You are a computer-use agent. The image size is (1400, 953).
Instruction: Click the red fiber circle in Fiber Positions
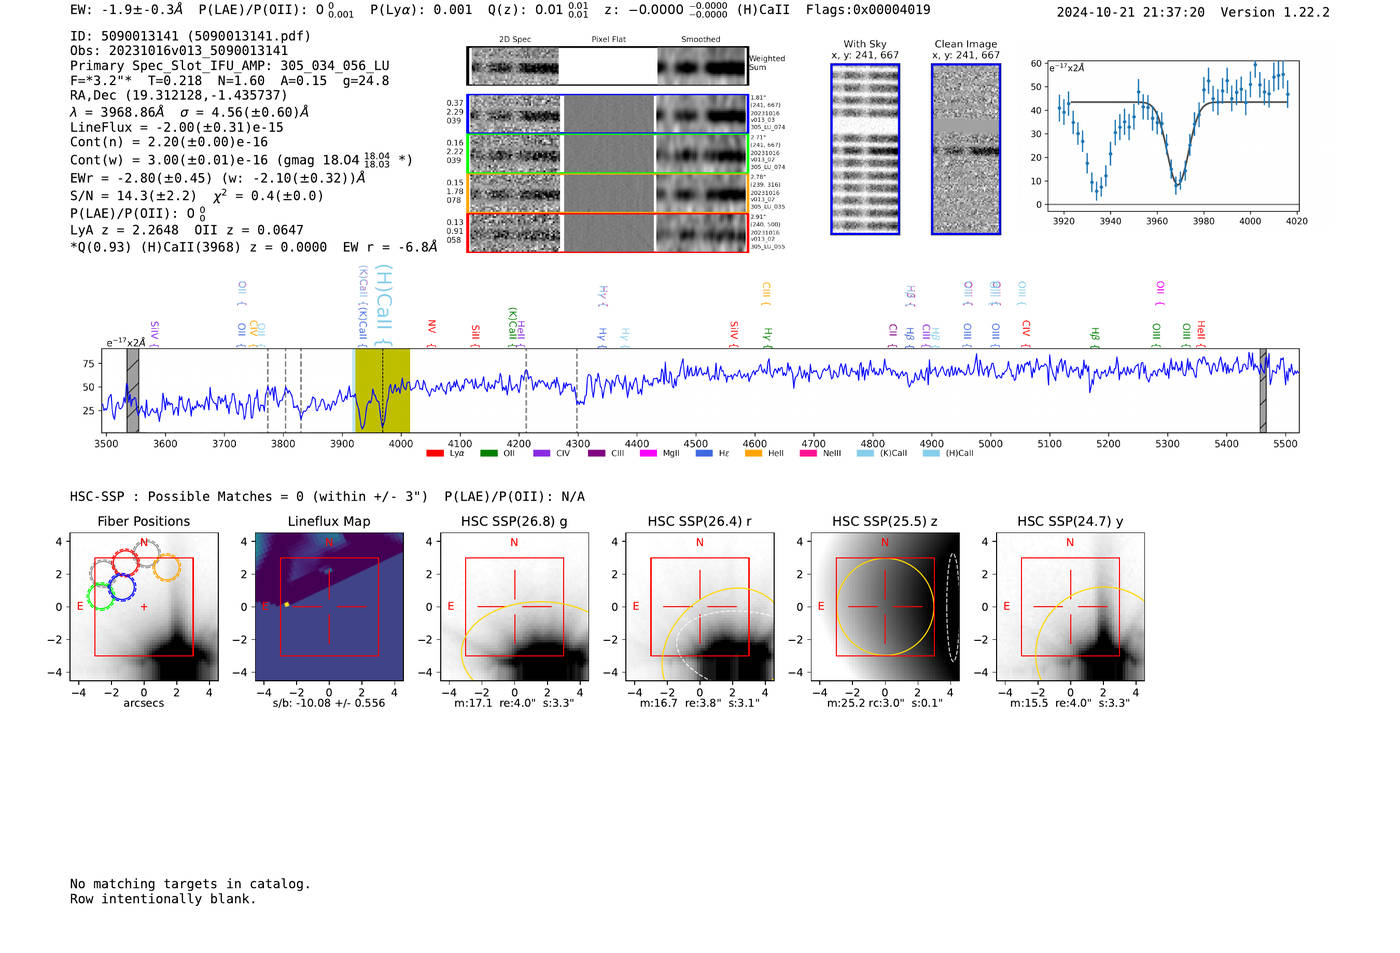point(125,562)
